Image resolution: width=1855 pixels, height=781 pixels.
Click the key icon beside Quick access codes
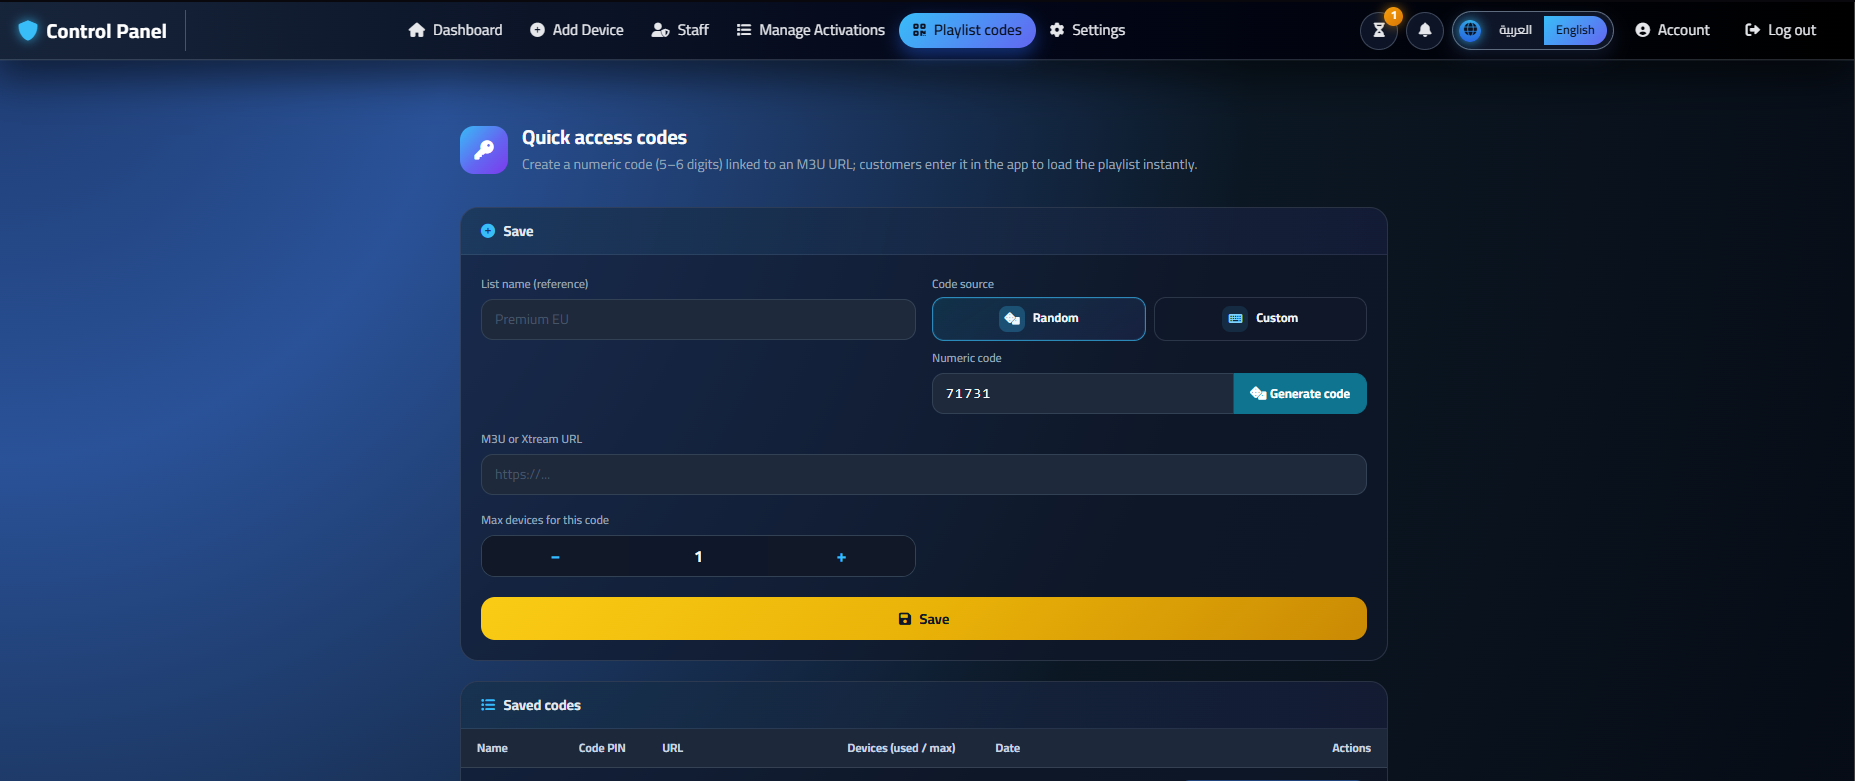(x=484, y=150)
